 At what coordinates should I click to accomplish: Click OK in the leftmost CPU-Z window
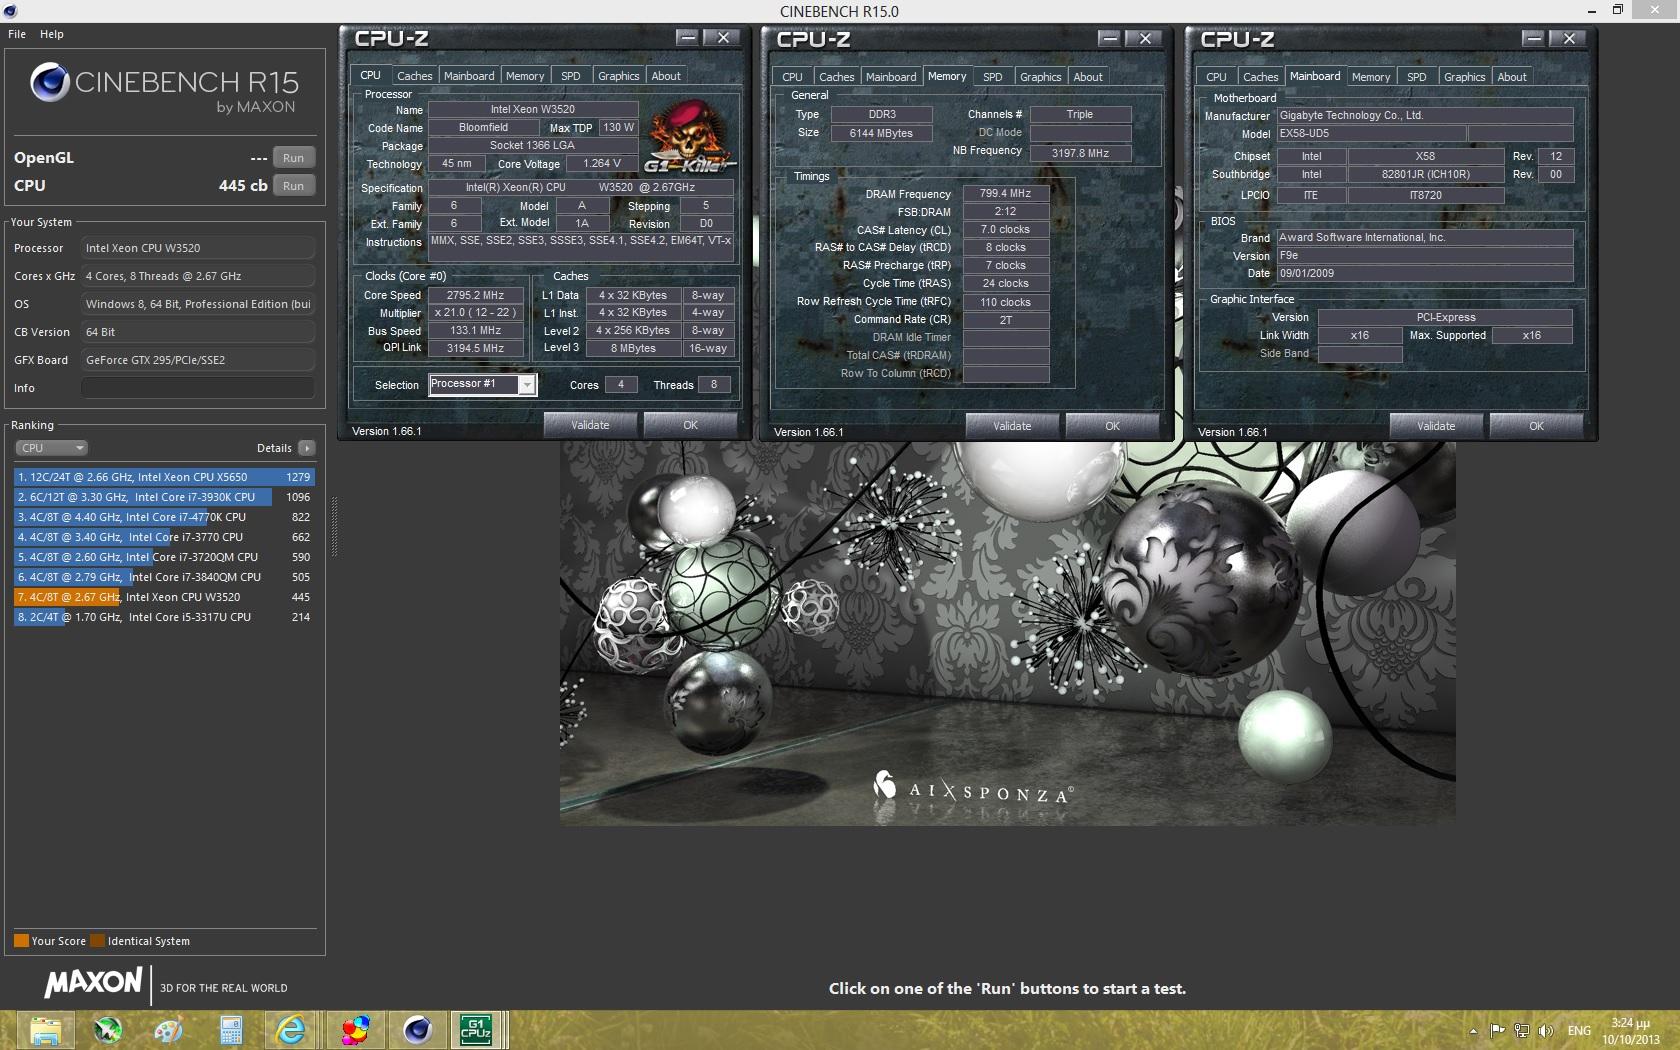(690, 425)
